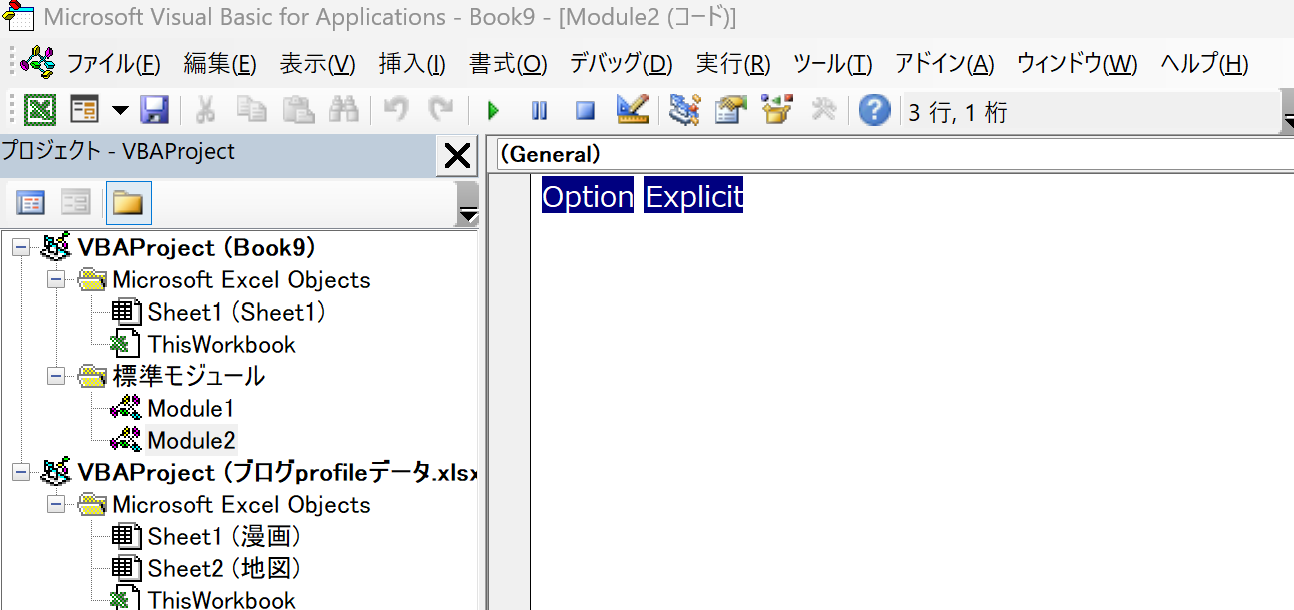The image size is (1294, 610).
Task: Select ThisWorkbook under ブログprofileデータ project
Action: tap(222, 600)
